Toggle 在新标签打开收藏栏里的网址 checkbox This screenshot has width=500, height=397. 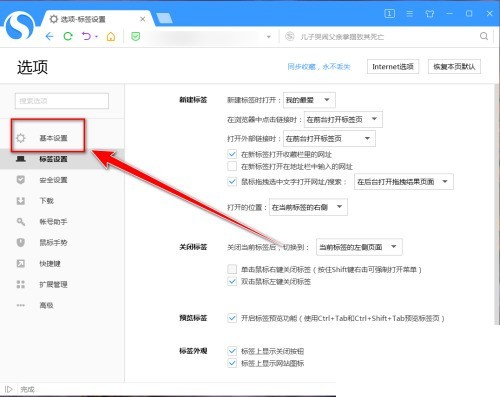pyautogui.click(x=232, y=154)
